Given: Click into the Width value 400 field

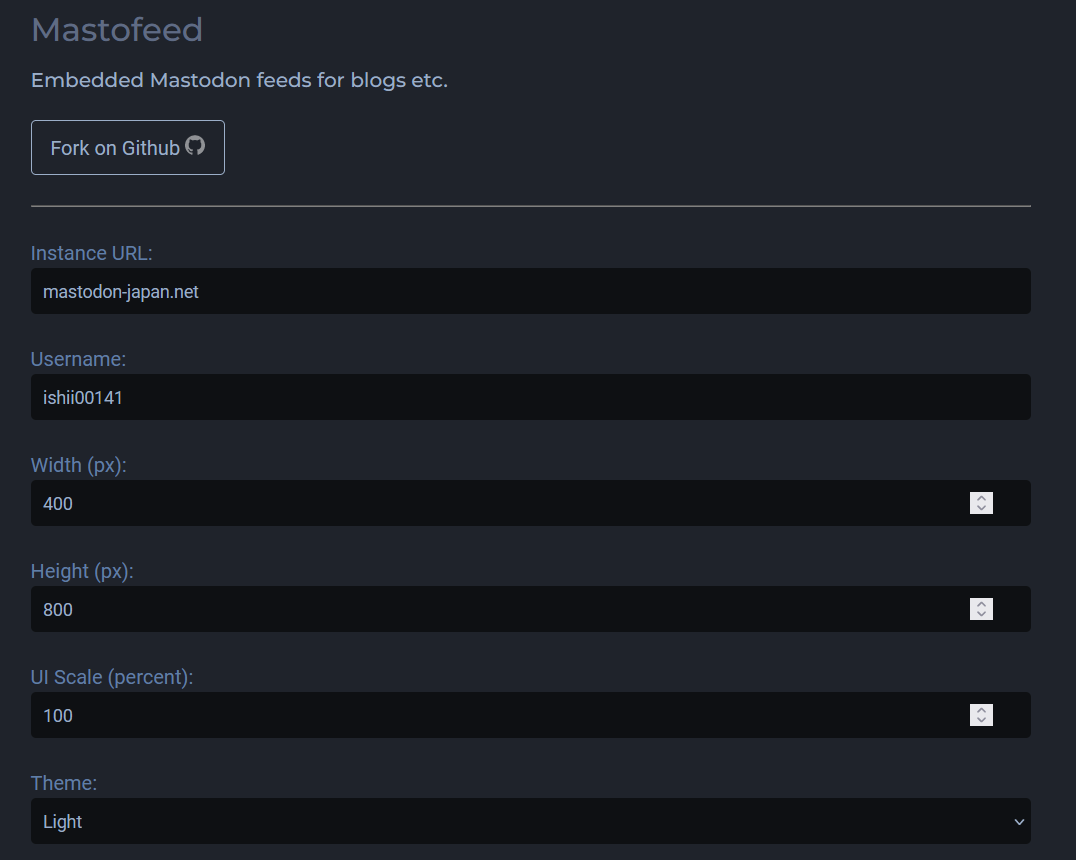Looking at the screenshot, I should coord(530,503).
